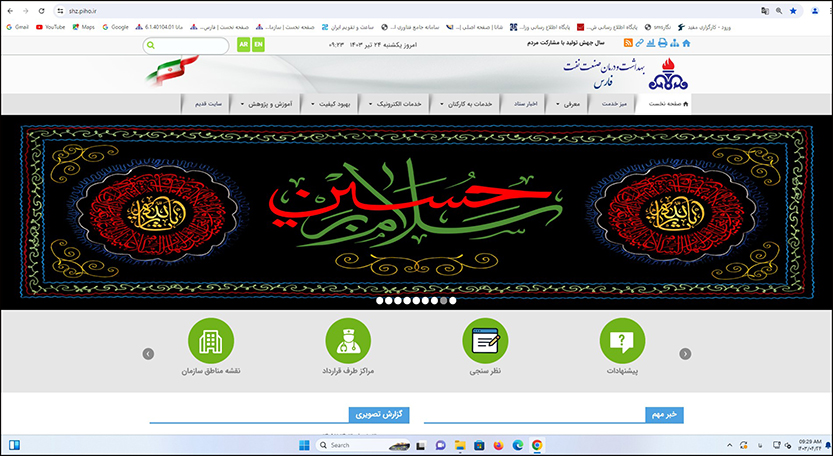Viewport: 833px width, 456px height.
Task: Open Firefox from the taskbar
Action: click(498, 445)
